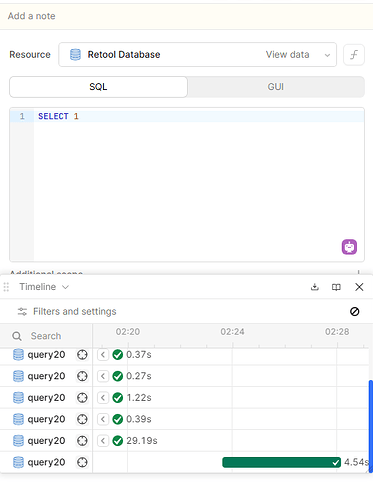Locate query20 run with 0.27s duration
The image size is (373, 500).
[x=82, y=376]
